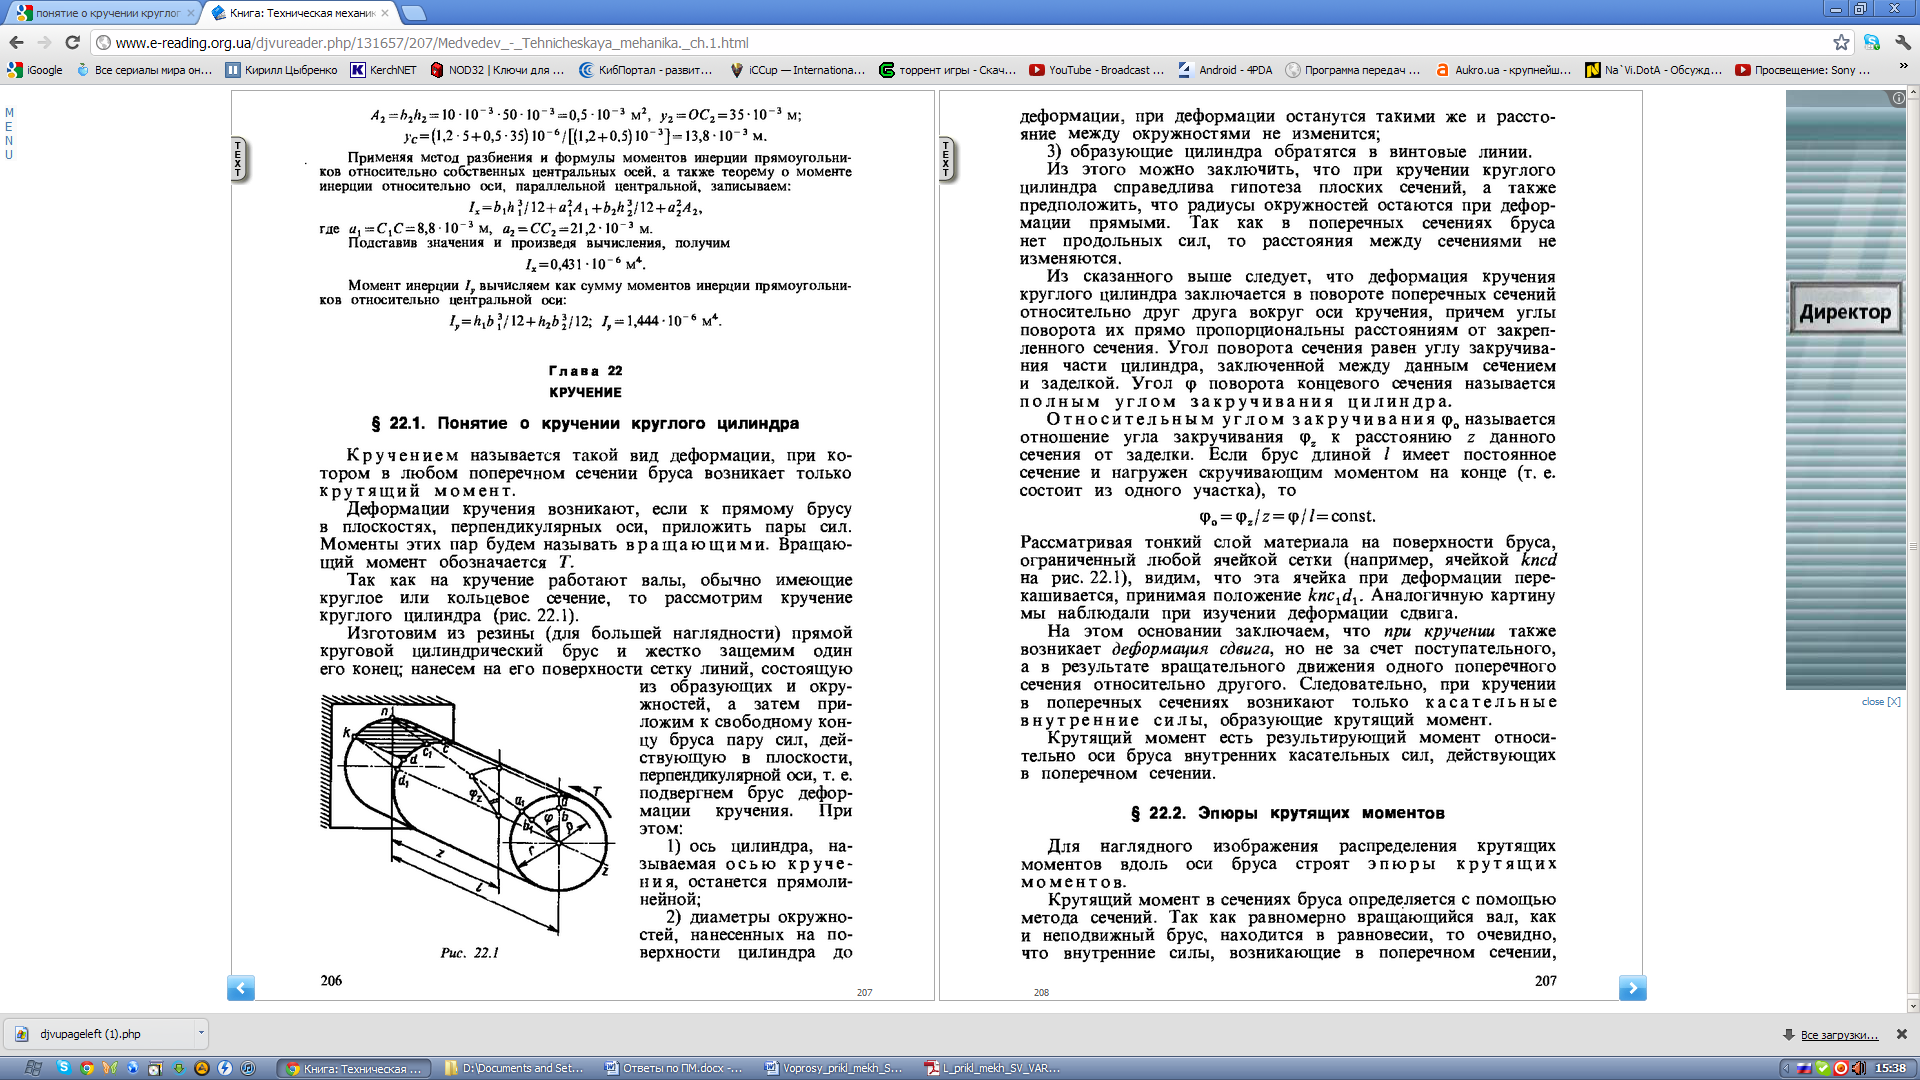1920x1080 pixels.
Task: Open the КибПортал bookmark
Action: point(647,70)
